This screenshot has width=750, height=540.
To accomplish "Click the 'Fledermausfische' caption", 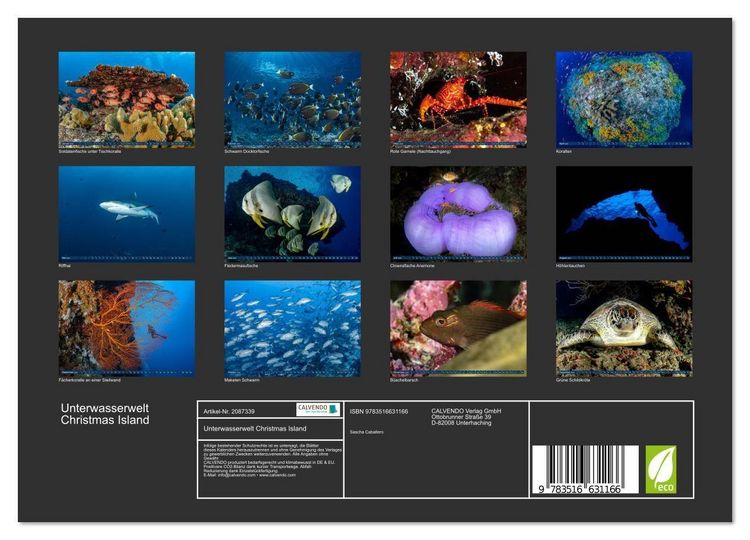I will [241, 265].
